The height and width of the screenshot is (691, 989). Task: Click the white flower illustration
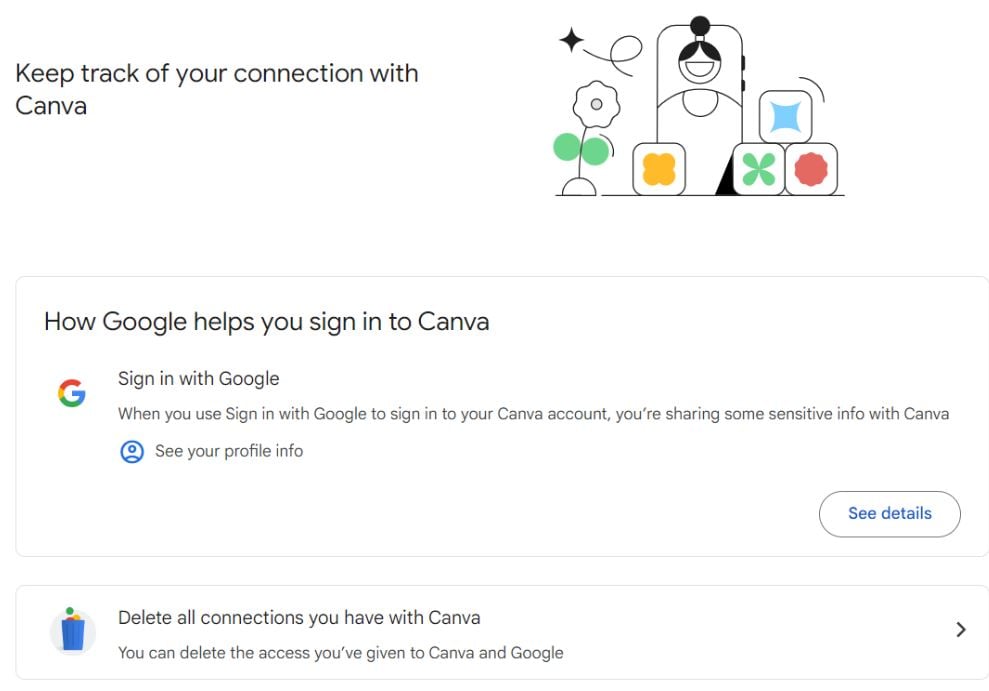(x=596, y=105)
